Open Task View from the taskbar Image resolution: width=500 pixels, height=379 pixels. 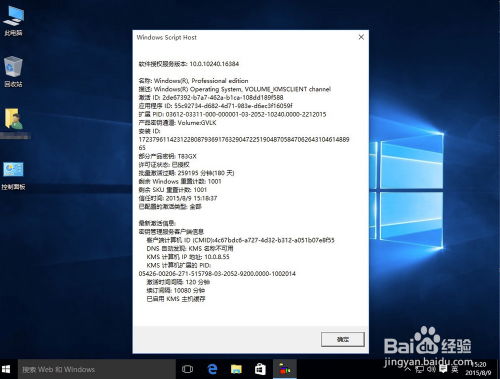tap(187, 369)
